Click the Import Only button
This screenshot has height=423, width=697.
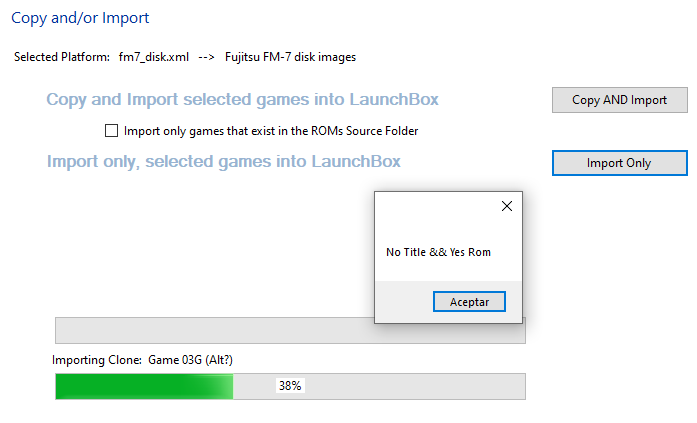(620, 163)
